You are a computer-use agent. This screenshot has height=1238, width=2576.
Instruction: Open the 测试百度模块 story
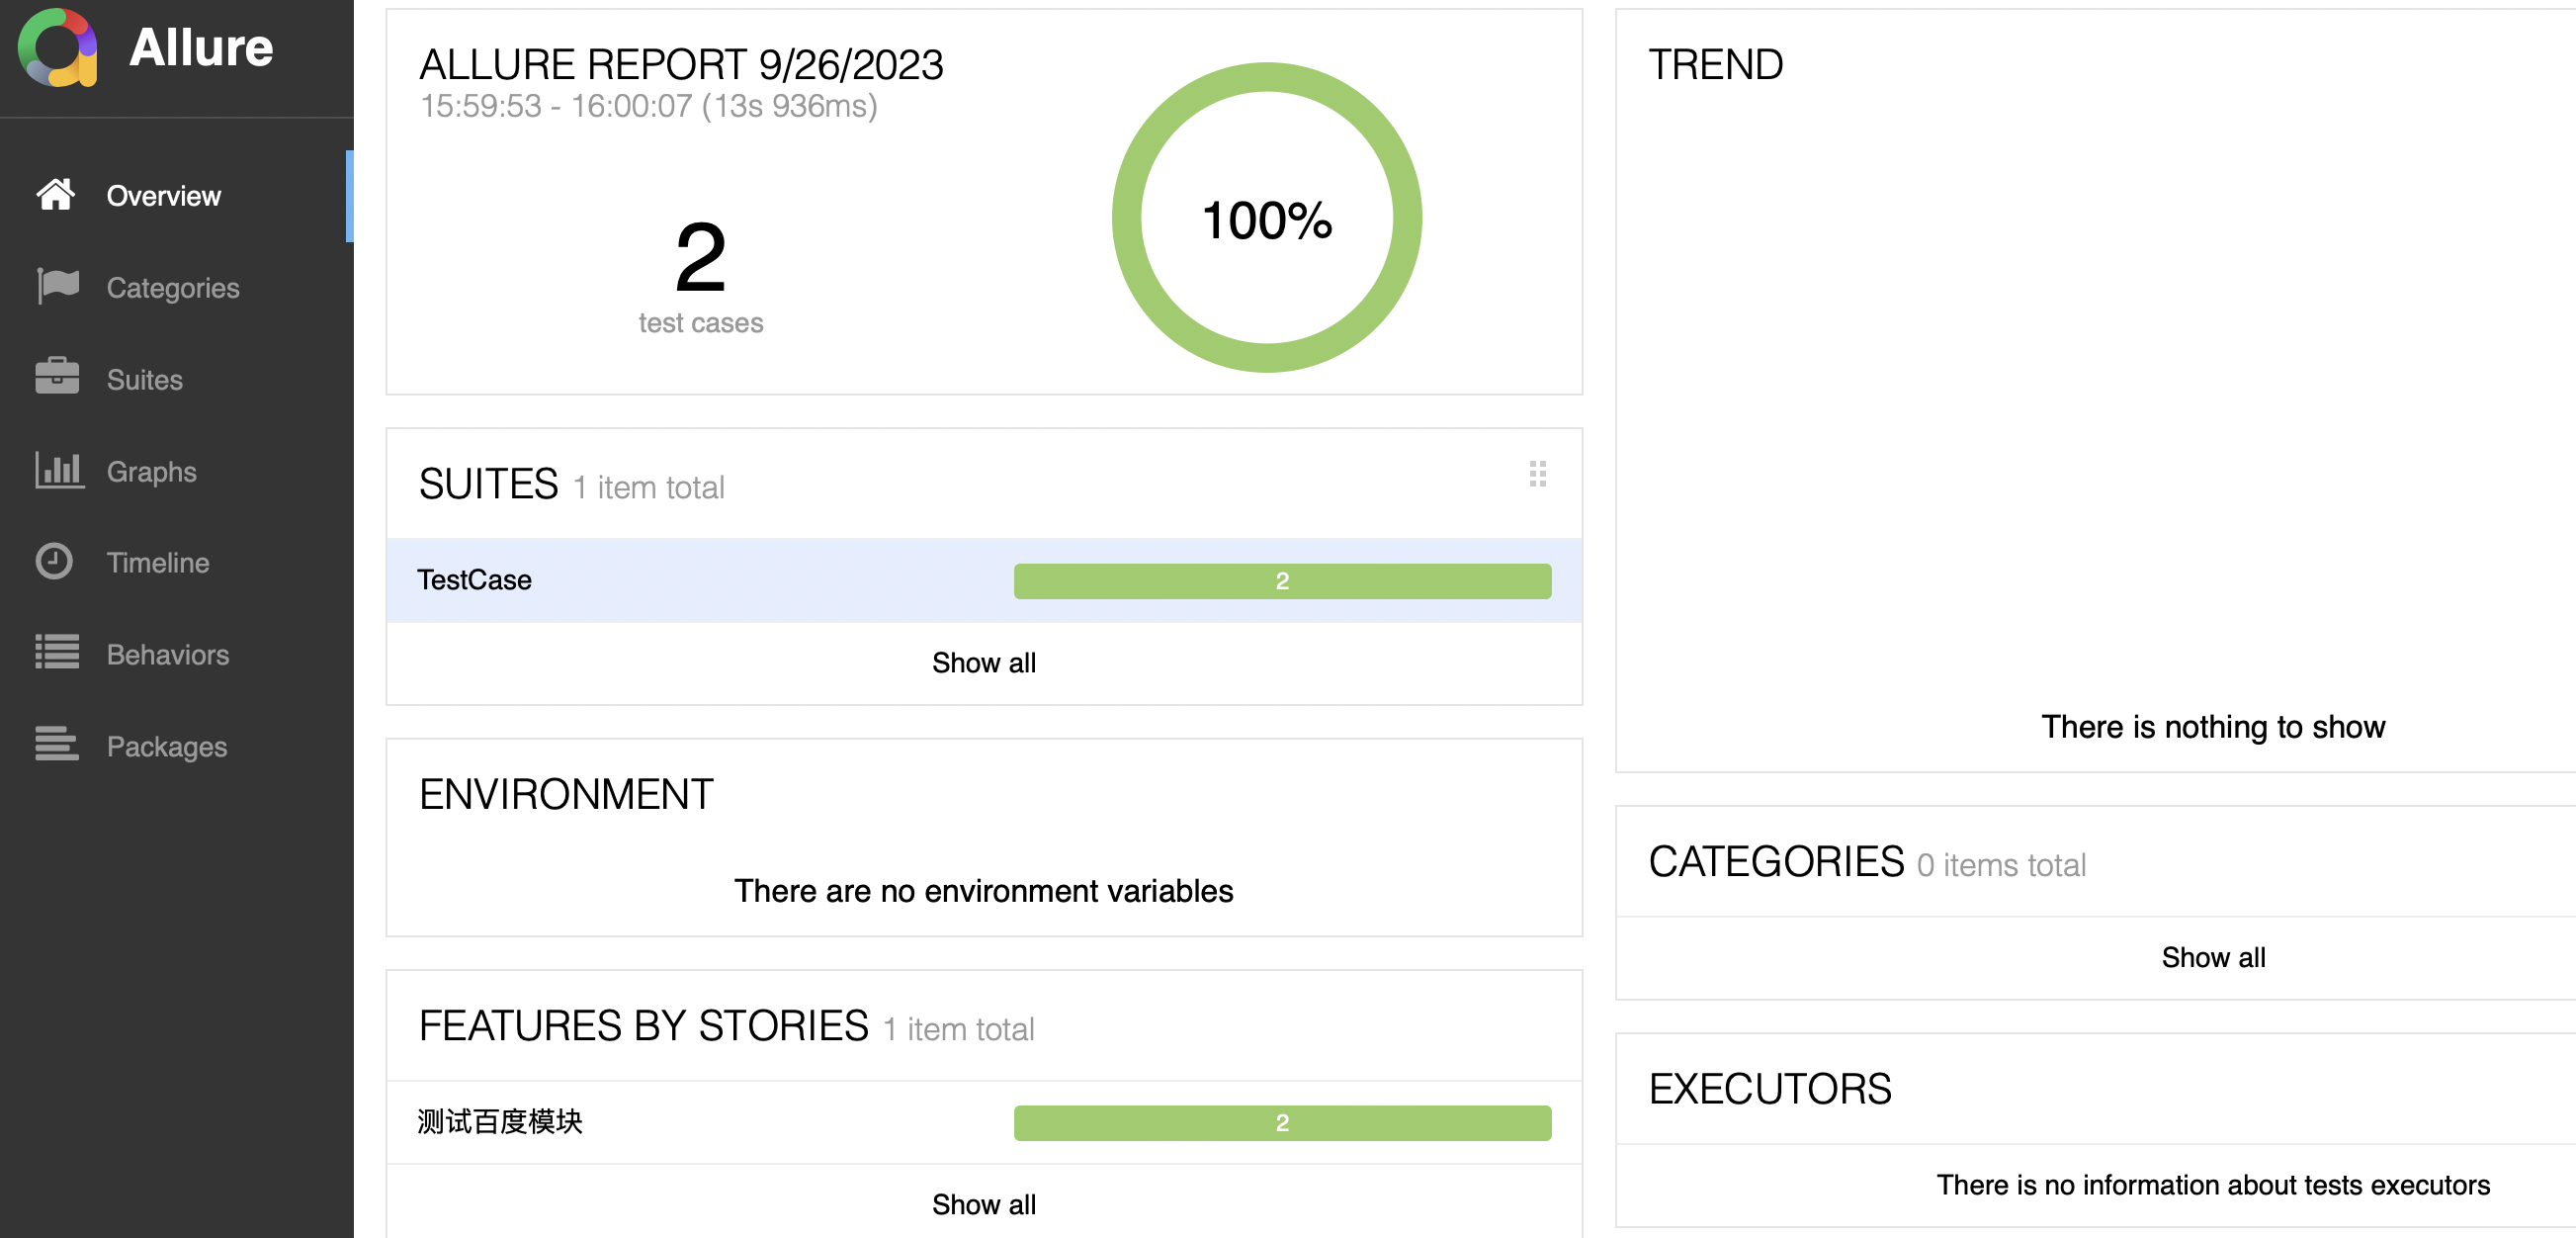tap(501, 1122)
